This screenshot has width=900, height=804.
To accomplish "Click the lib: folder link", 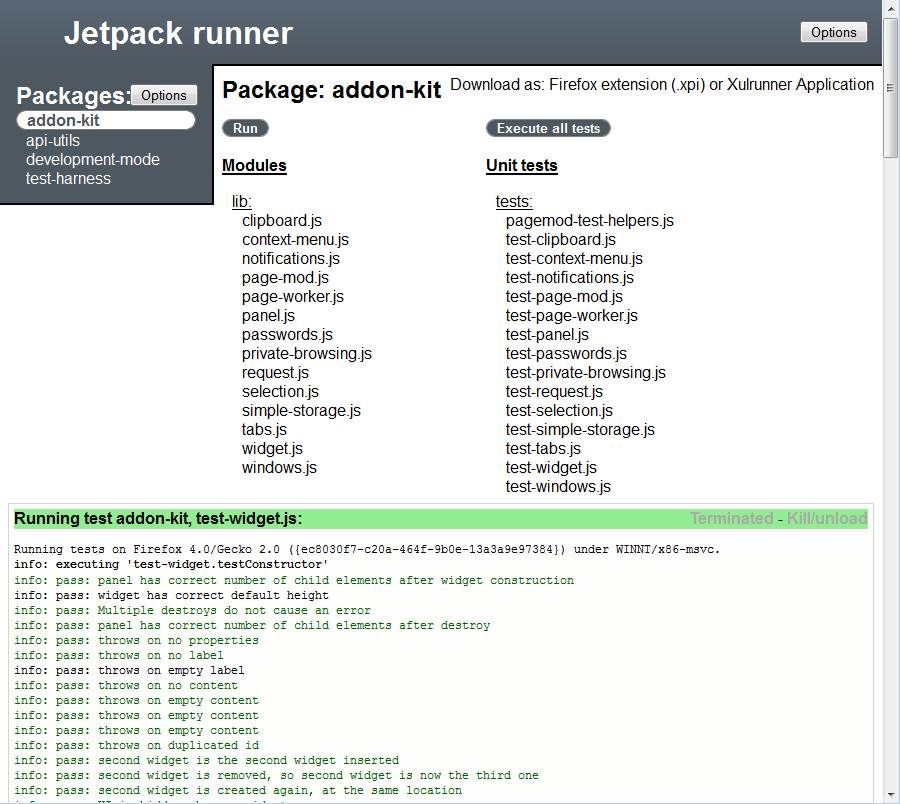I will click(x=242, y=201).
